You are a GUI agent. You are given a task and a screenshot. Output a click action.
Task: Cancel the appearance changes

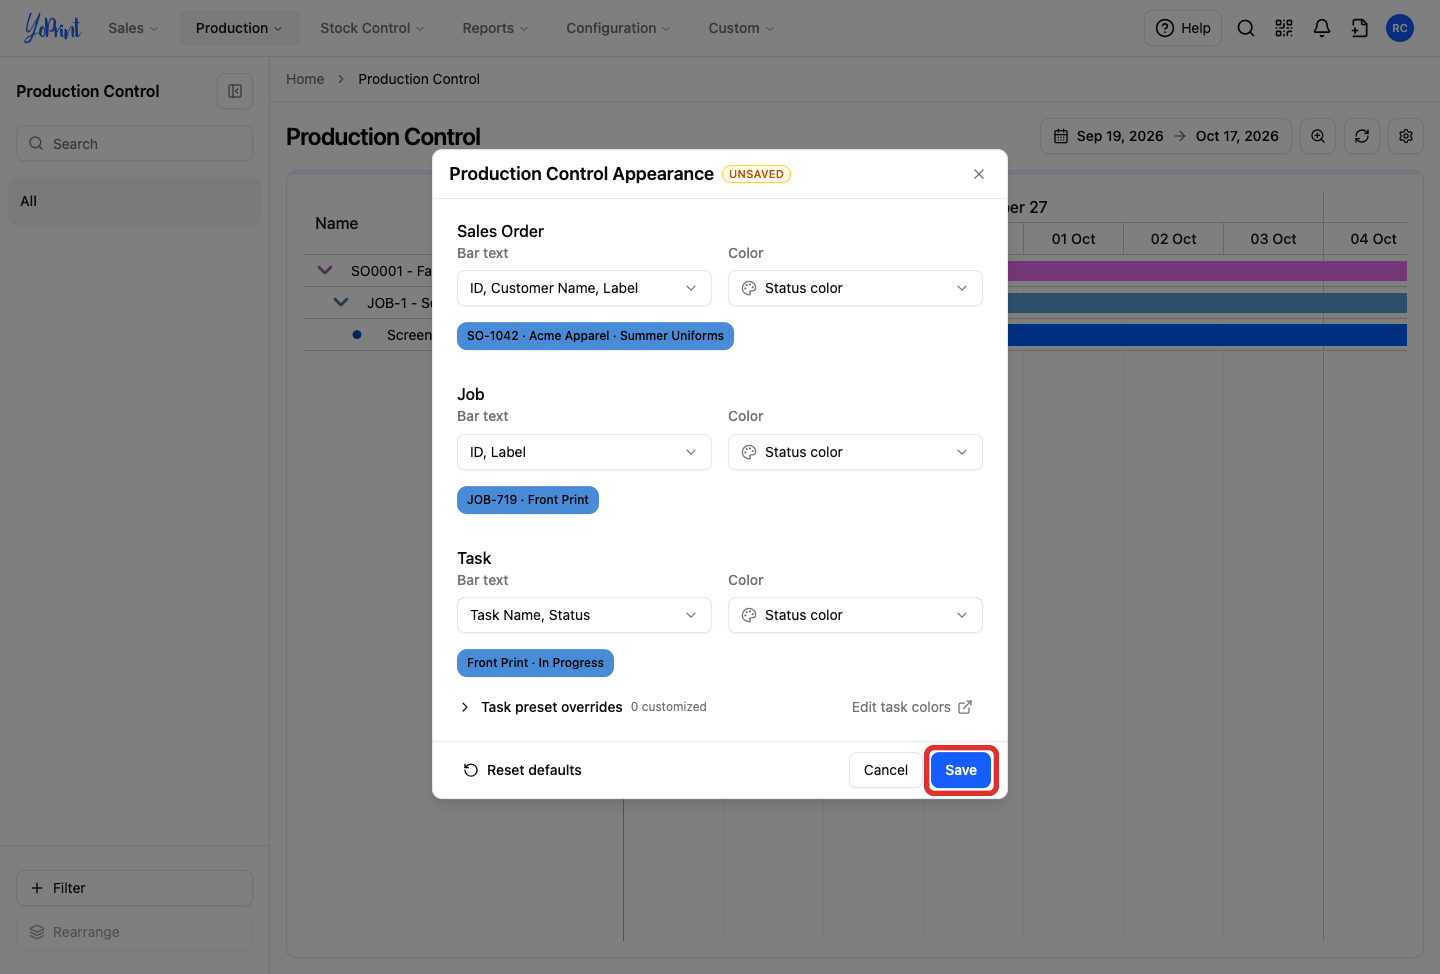(x=886, y=770)
